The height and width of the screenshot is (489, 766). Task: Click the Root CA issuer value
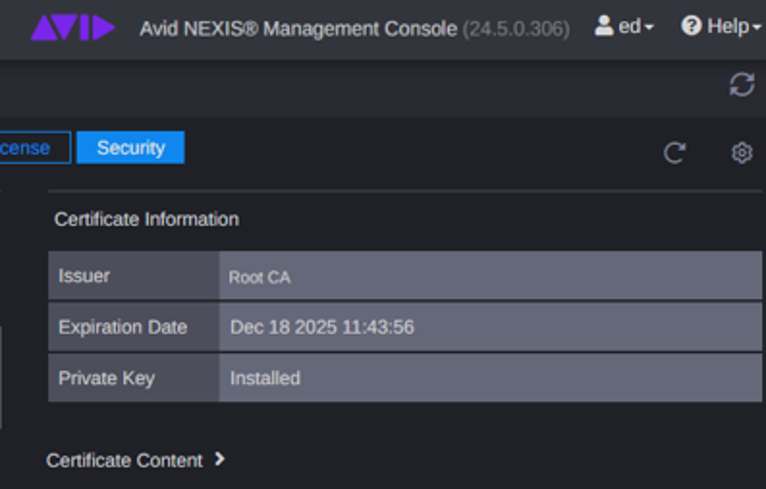click(259, 277)
